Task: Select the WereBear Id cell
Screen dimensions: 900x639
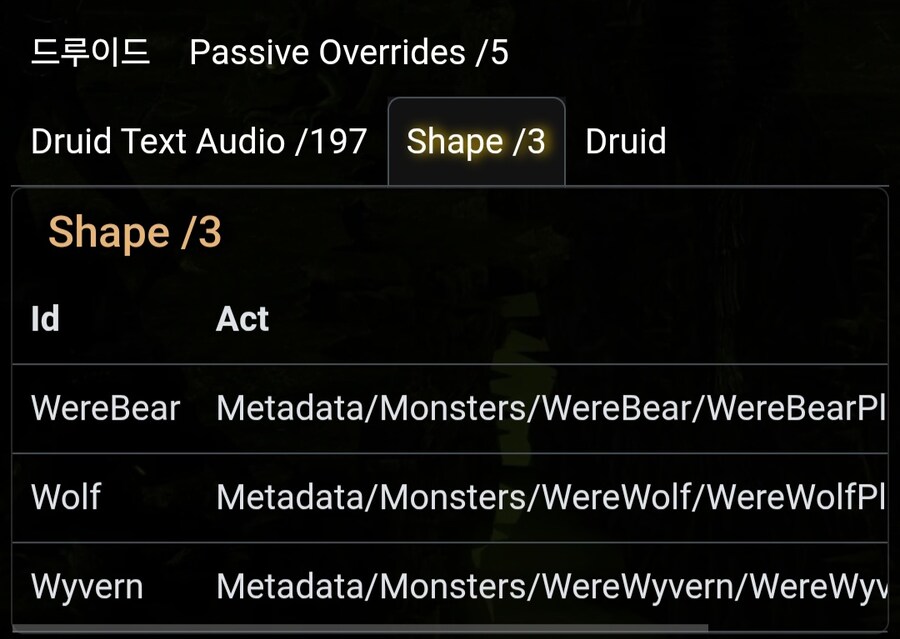Action: tap(105, 408)
